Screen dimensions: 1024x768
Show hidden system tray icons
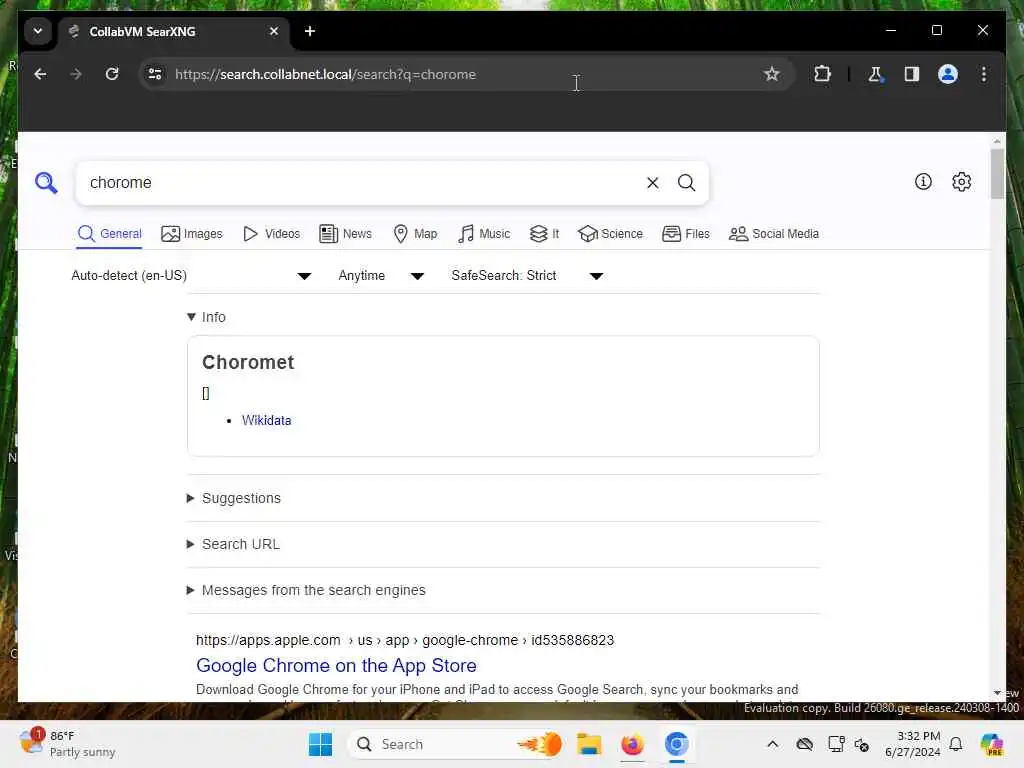click(x=772, y=744)
